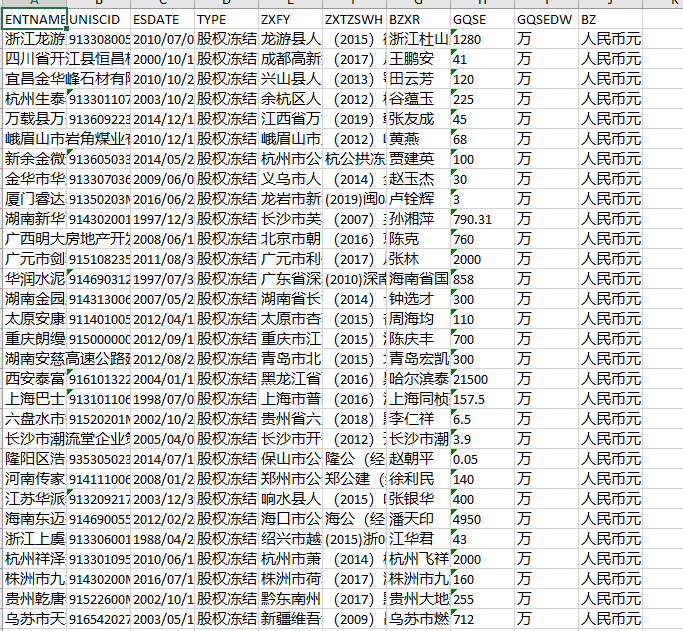Viewport: 683px width, 631px height.
Task: Select the ZXFY header cell
Action: click(291, 19)
